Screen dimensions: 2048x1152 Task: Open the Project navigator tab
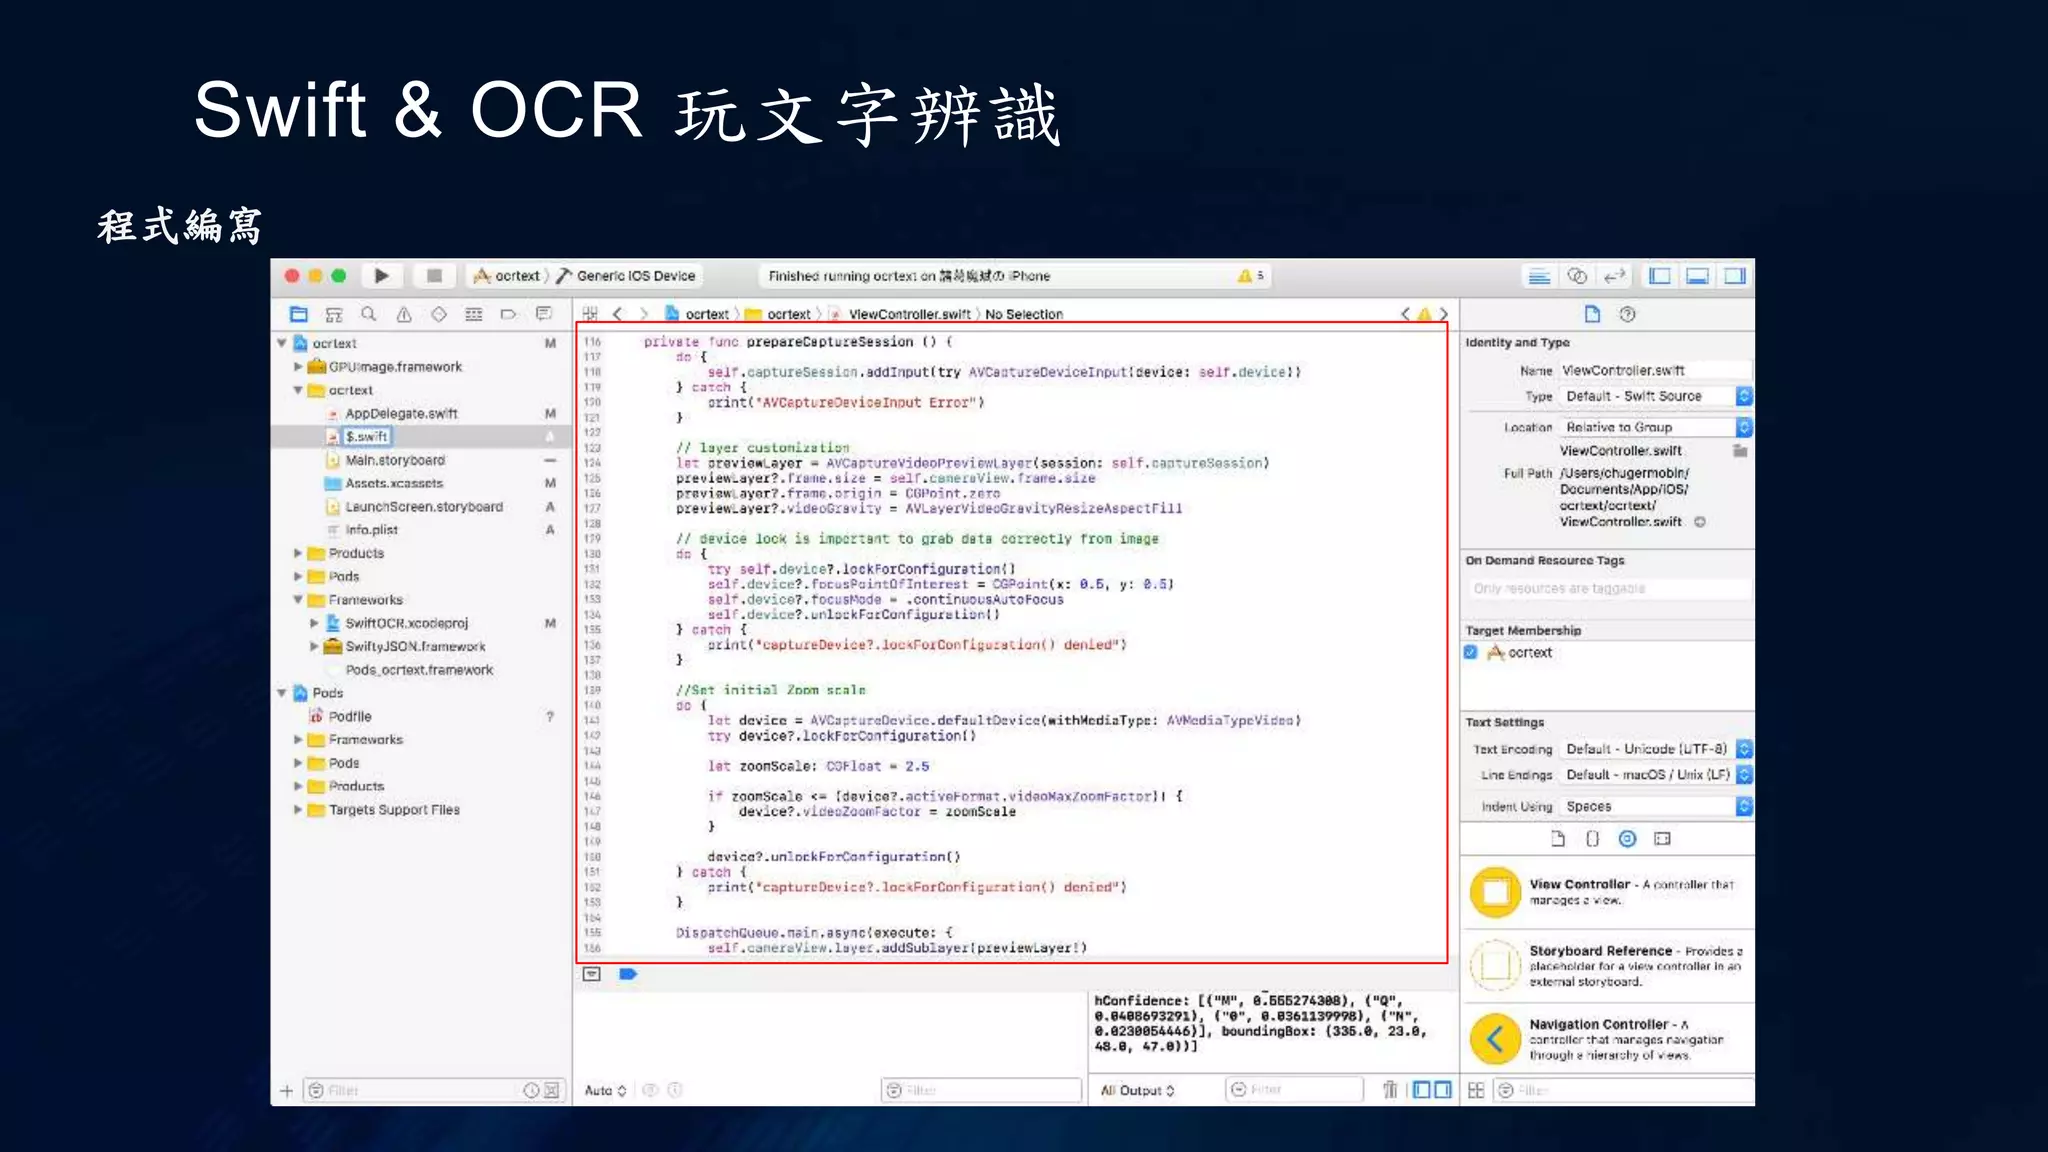298,314
